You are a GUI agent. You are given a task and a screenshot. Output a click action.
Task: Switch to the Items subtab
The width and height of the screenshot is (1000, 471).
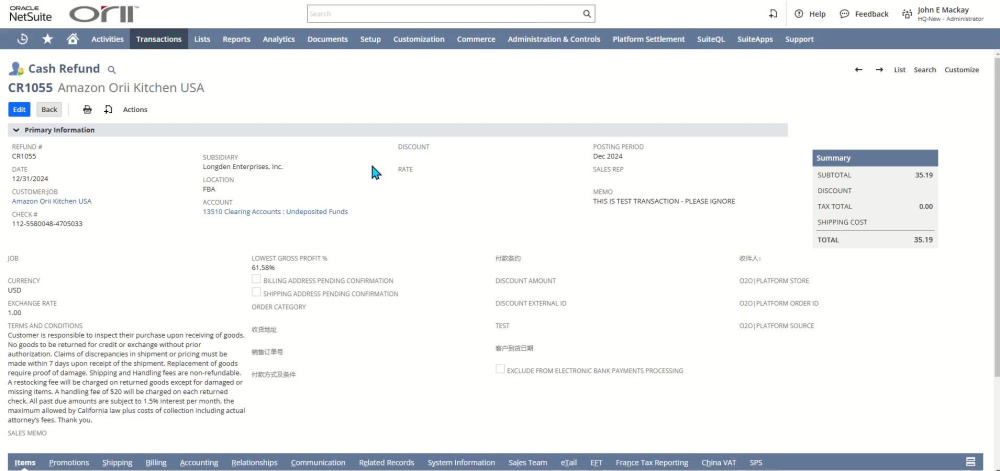(x=25, y=463)
